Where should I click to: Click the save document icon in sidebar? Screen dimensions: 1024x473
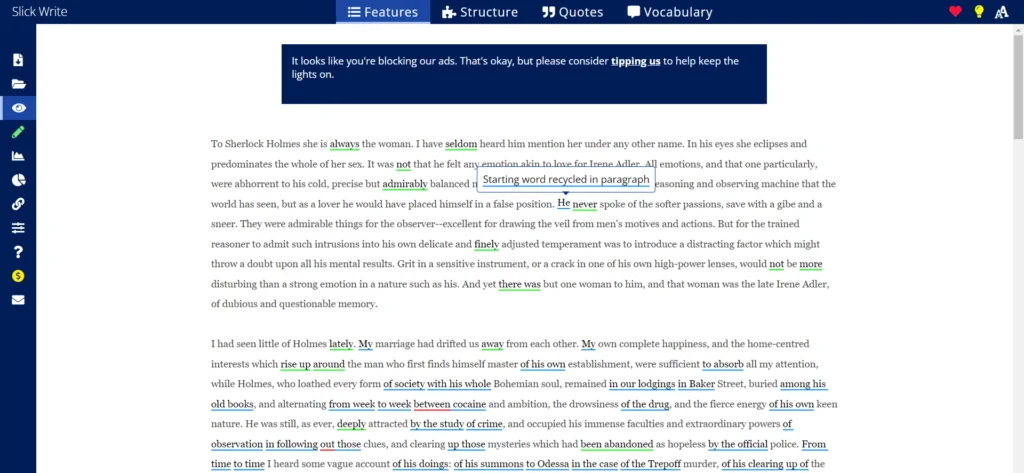pos(18,60)
